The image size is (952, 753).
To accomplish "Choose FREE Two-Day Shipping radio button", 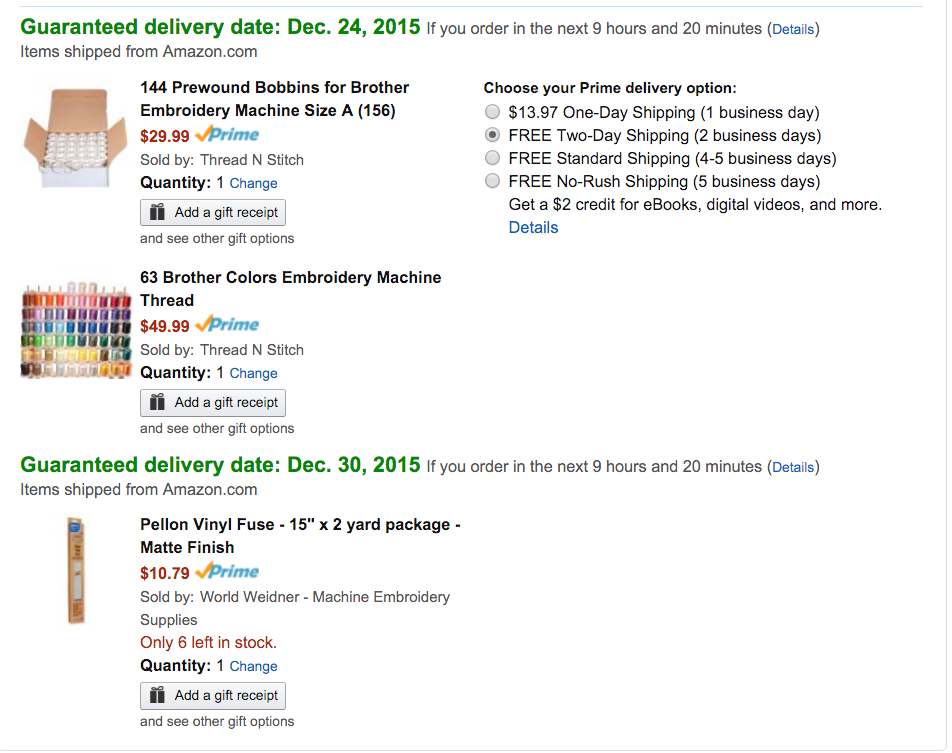I will coord(492,135).
